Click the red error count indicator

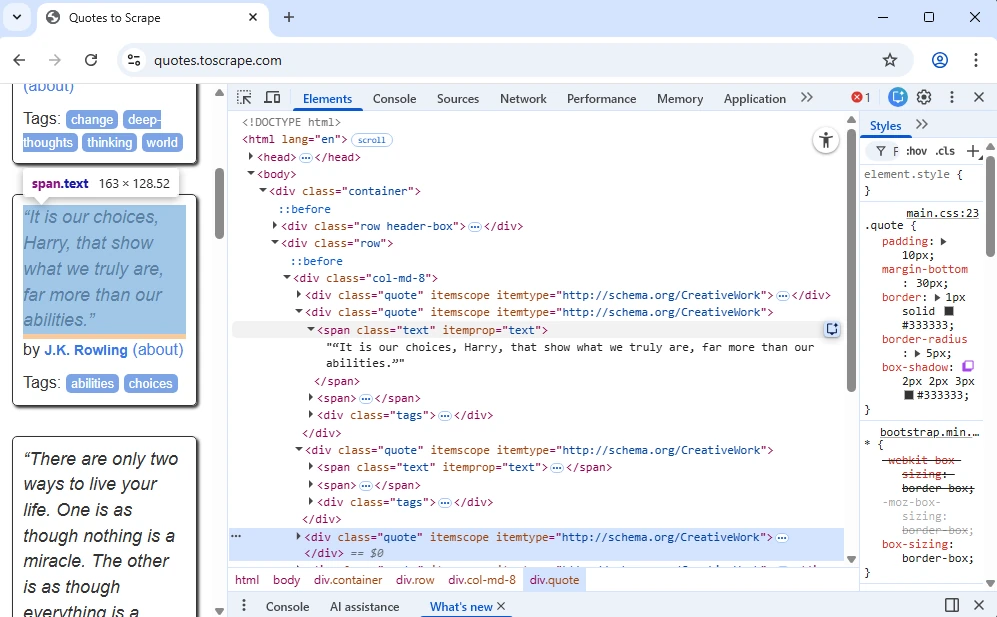[x=860, y=98]
